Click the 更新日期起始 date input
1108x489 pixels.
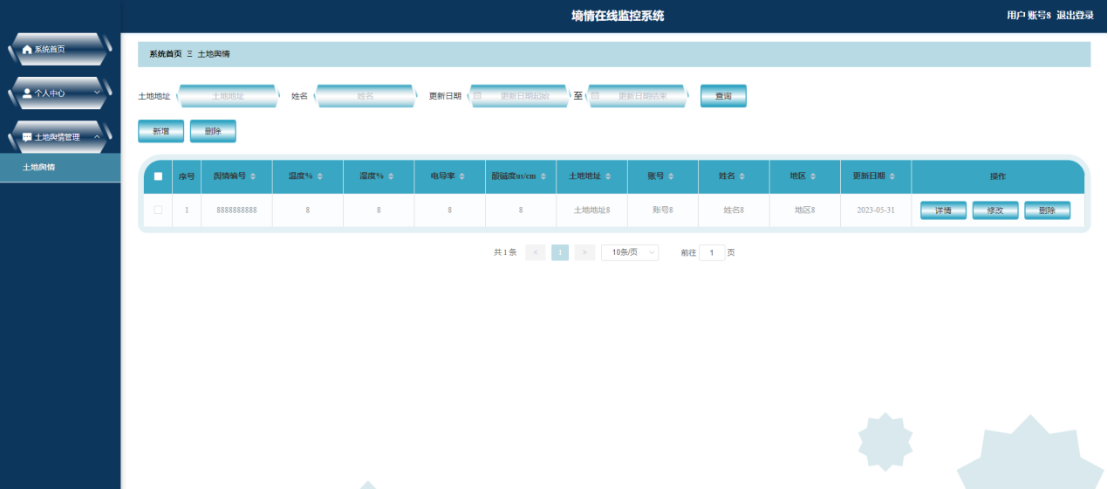[x=519, y=96]
